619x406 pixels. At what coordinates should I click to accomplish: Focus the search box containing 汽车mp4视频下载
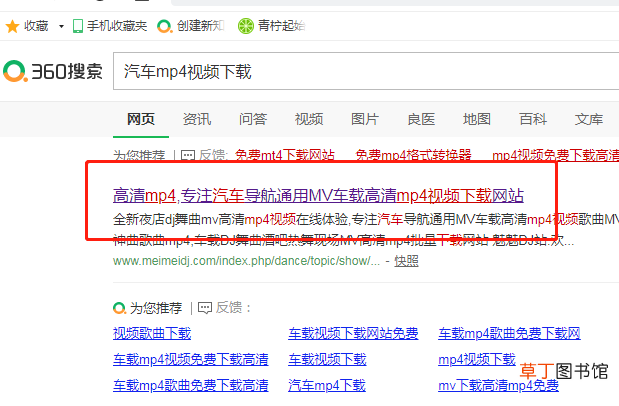366,71
